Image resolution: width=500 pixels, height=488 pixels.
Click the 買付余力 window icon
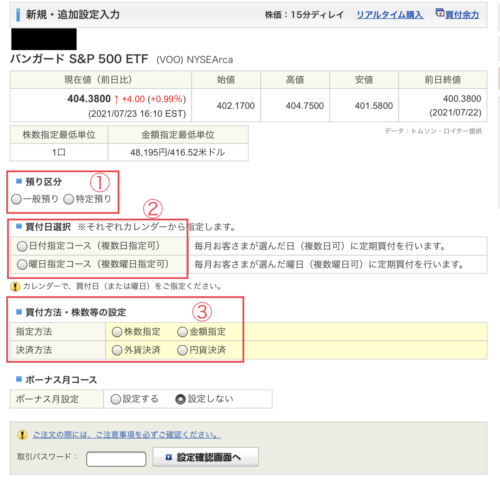tap(440, 13)
